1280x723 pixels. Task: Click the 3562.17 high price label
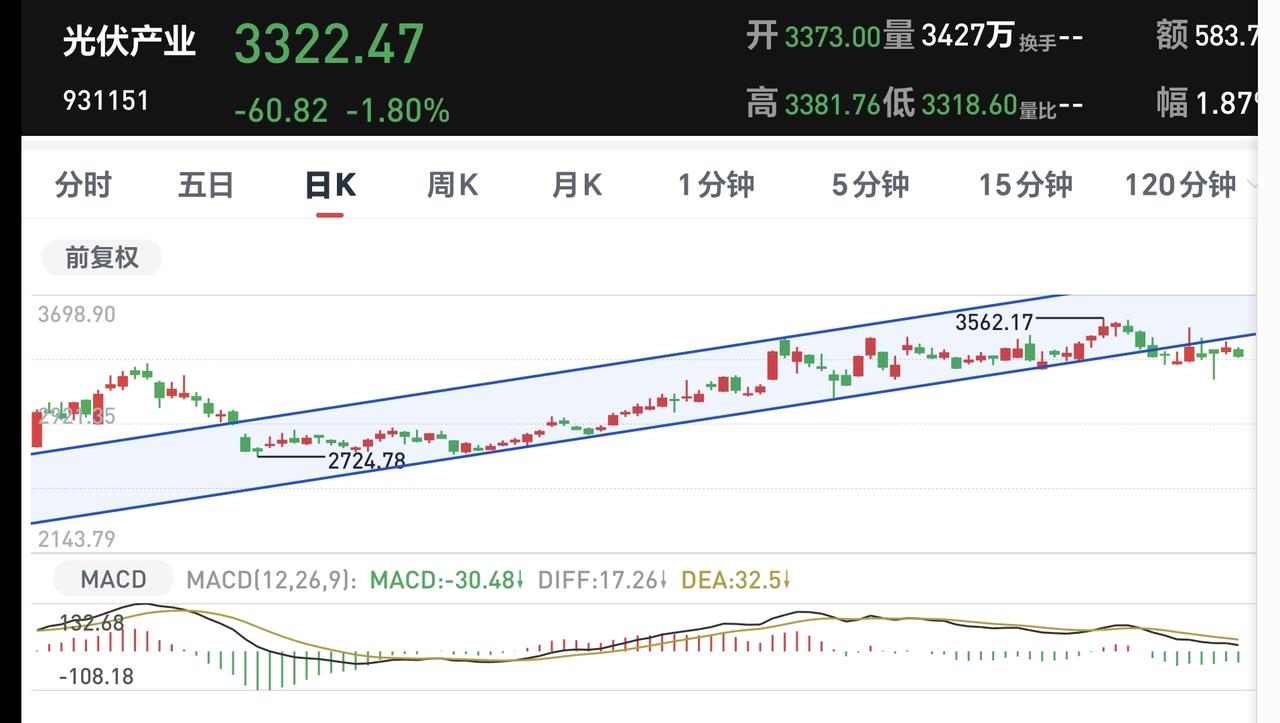(x=994, y=322)
